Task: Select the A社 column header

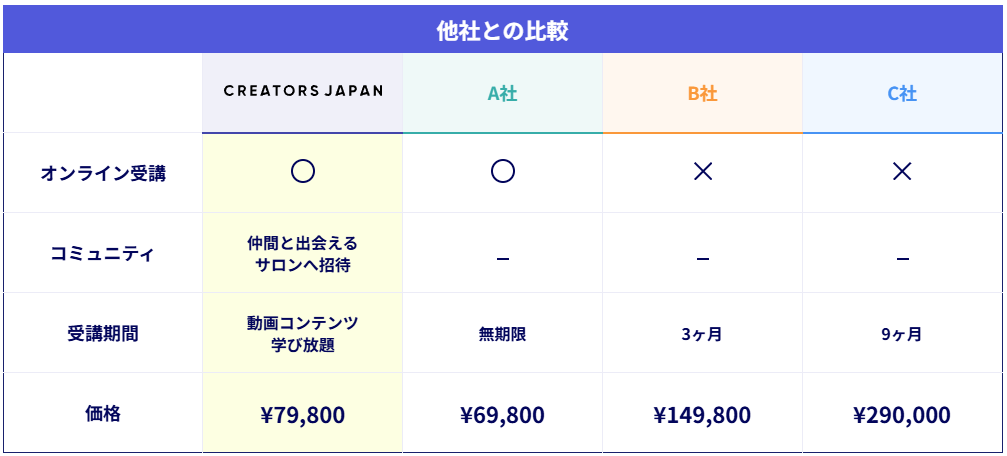Action: point(503,94)
